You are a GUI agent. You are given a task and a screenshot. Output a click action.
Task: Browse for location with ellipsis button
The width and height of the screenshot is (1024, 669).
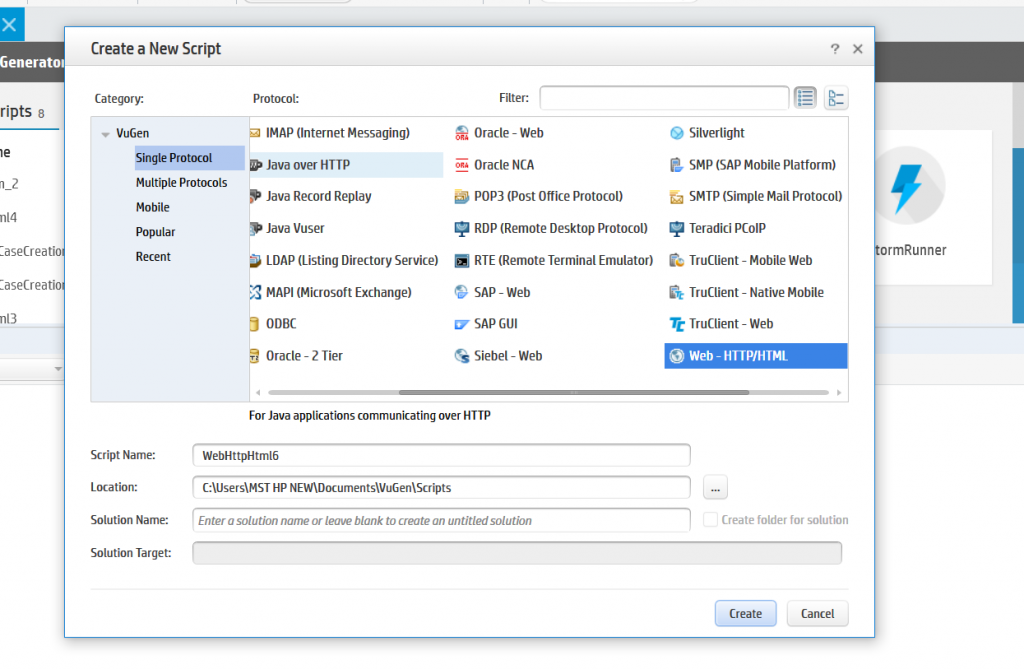(x=715, y=487)
